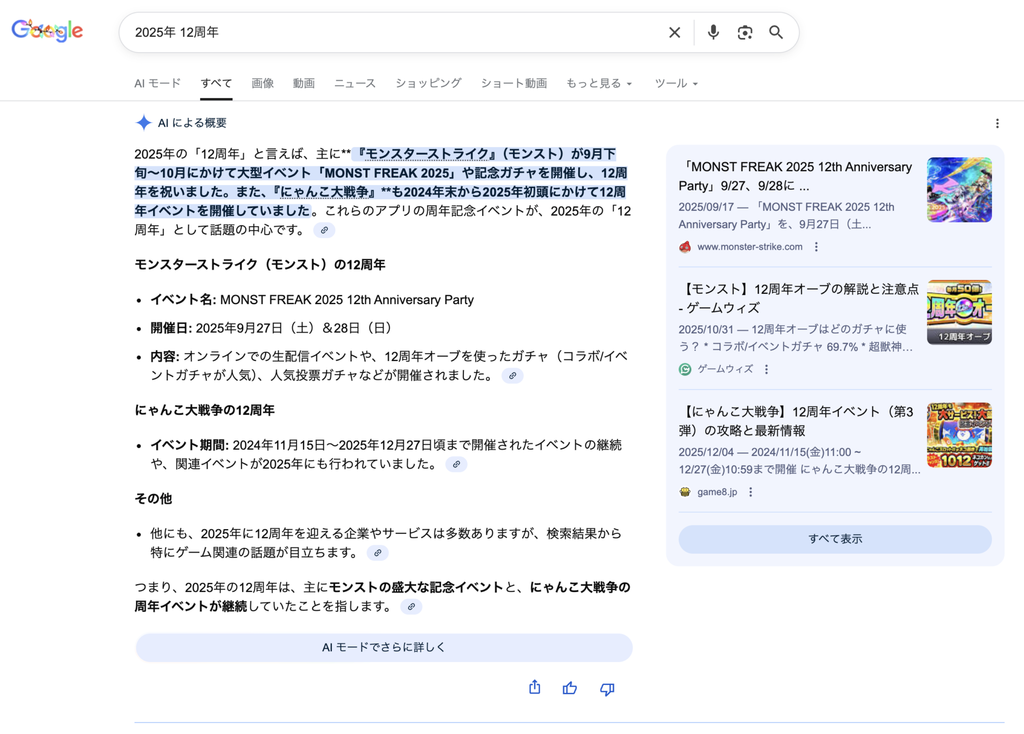Click the link icon after the first paragraph
Viewport: 1024px width, 734px height.
(x=323, y=230)
